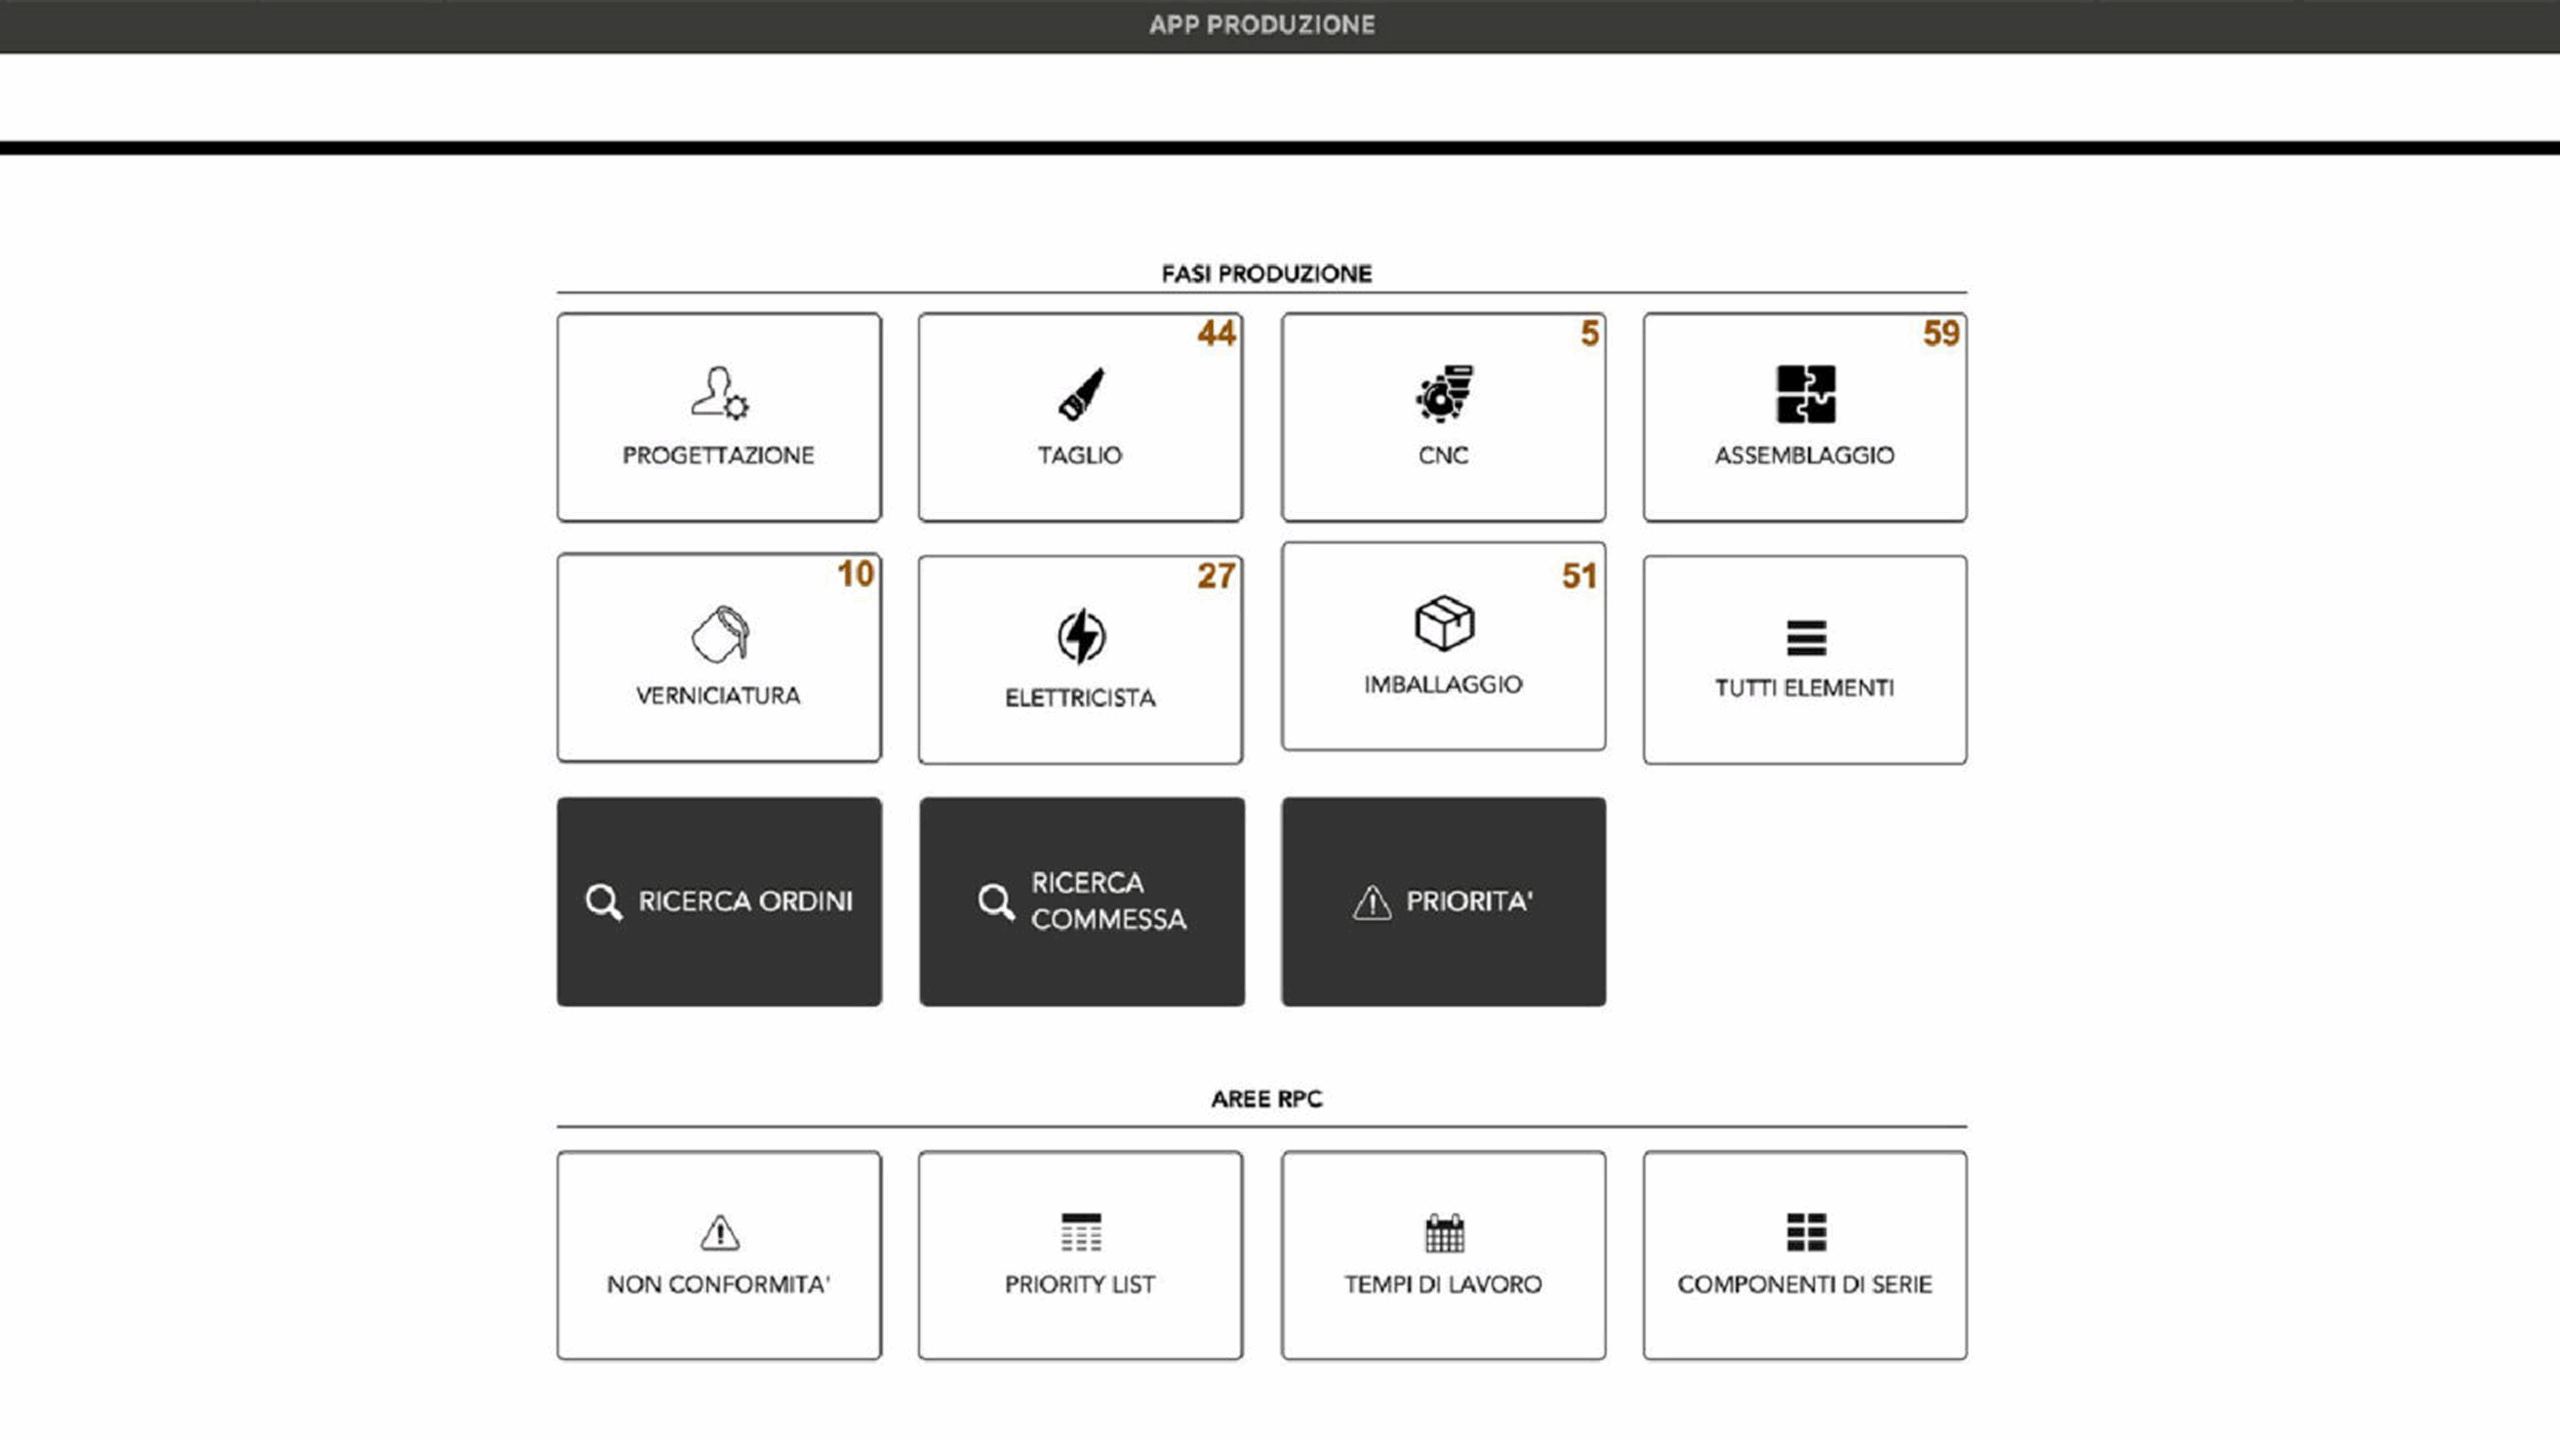Click the 44 counter on Taglio
This screenshot has width=2560, height=1440.
click(1216, 333)
